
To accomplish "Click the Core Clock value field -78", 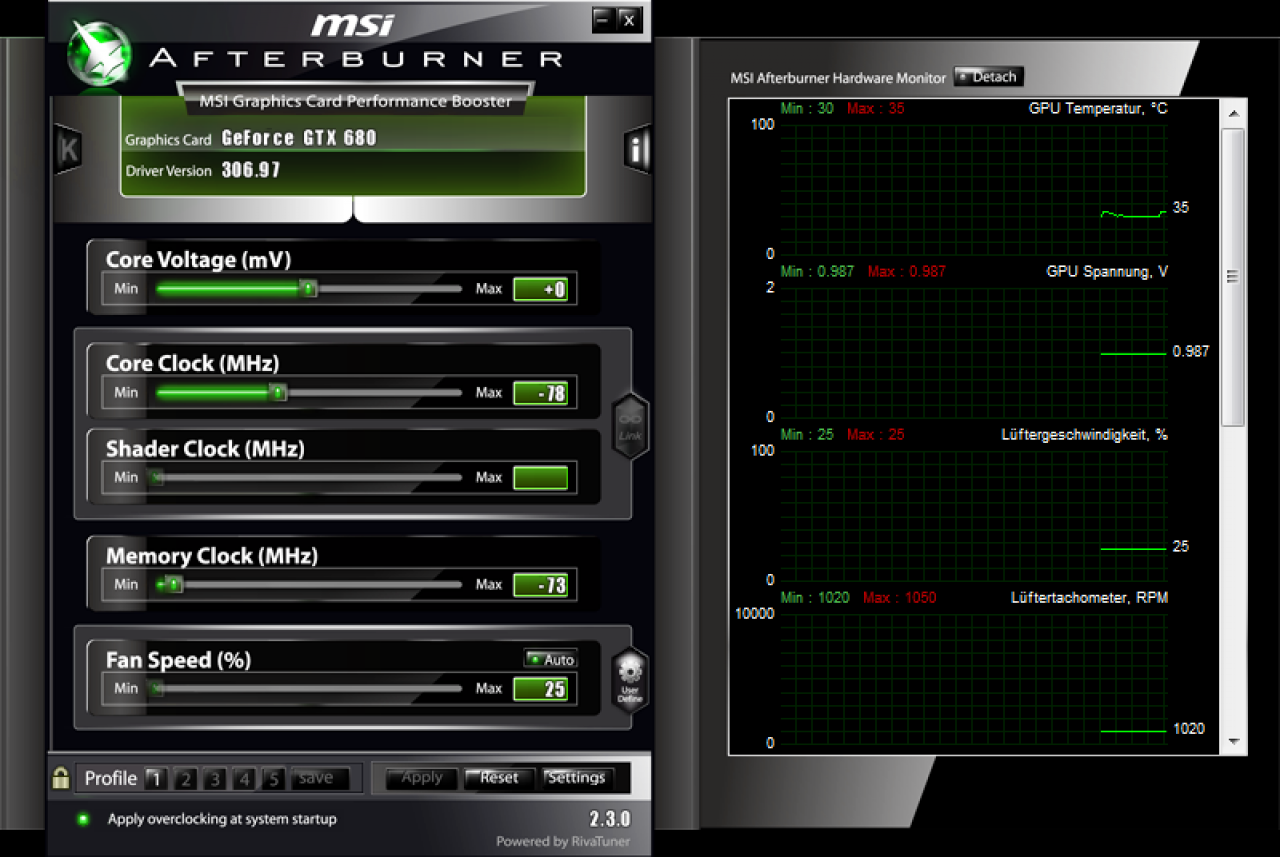I will [541, 393].
